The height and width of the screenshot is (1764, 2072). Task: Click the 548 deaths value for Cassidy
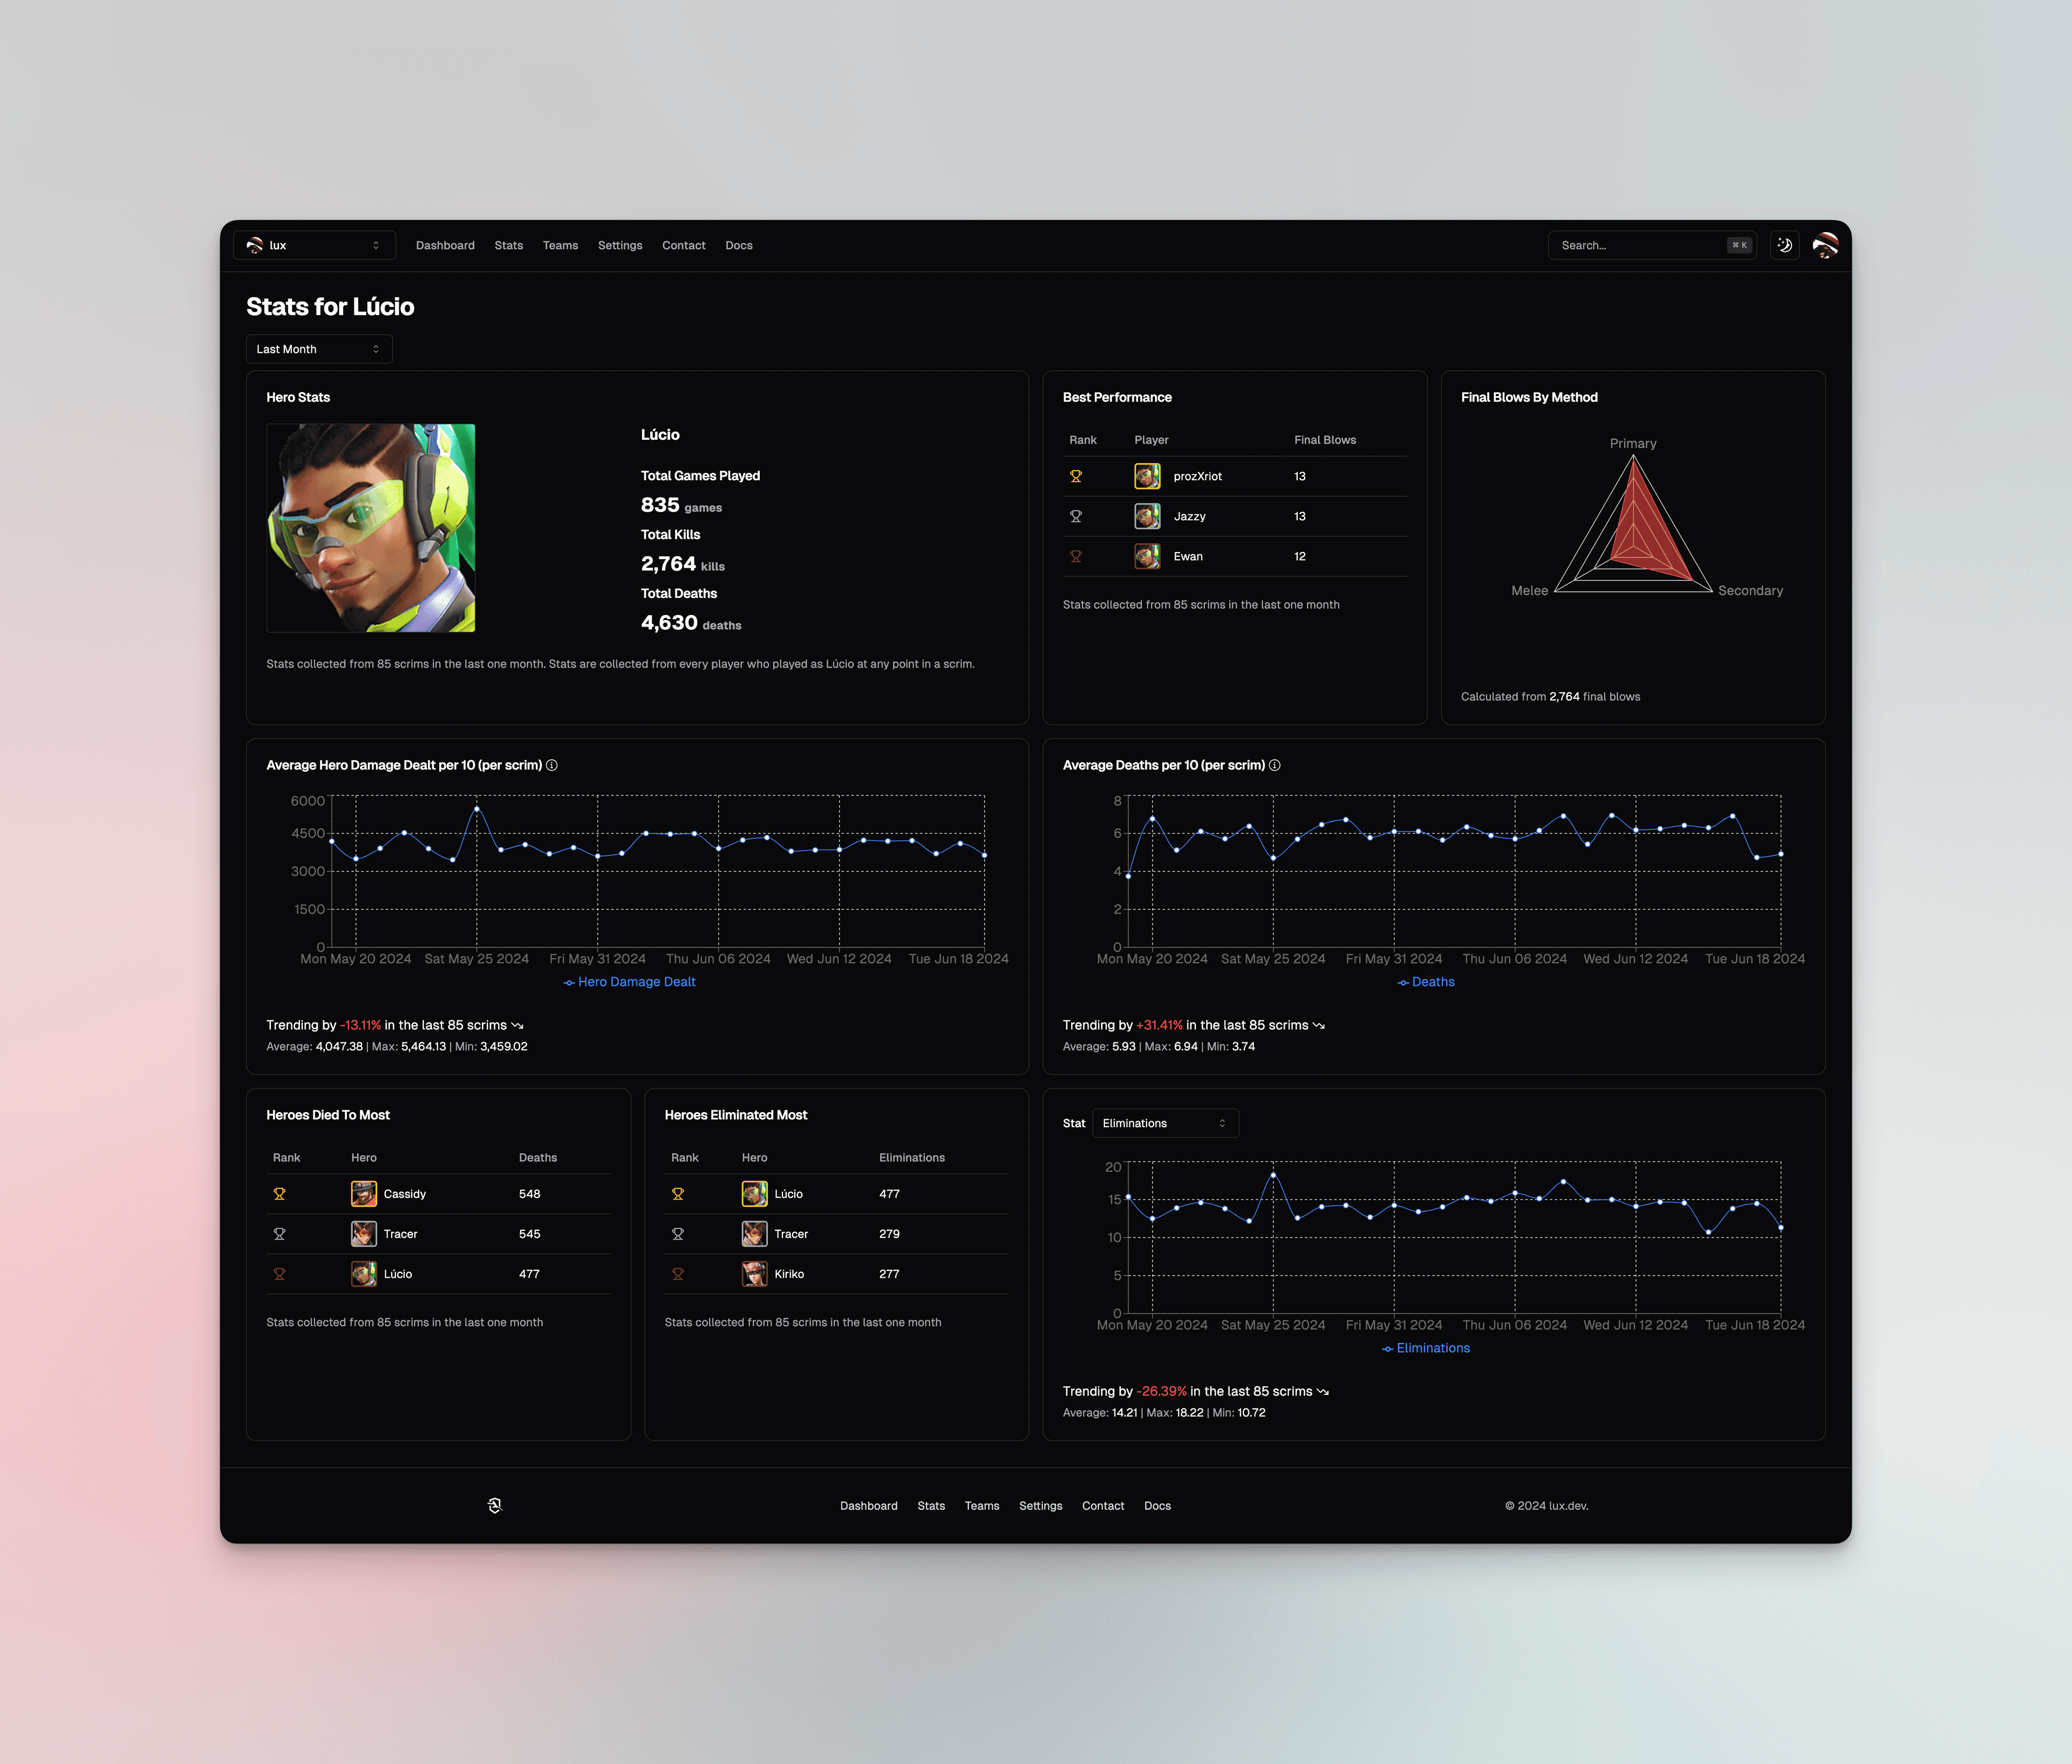(x=530, y=1194)
